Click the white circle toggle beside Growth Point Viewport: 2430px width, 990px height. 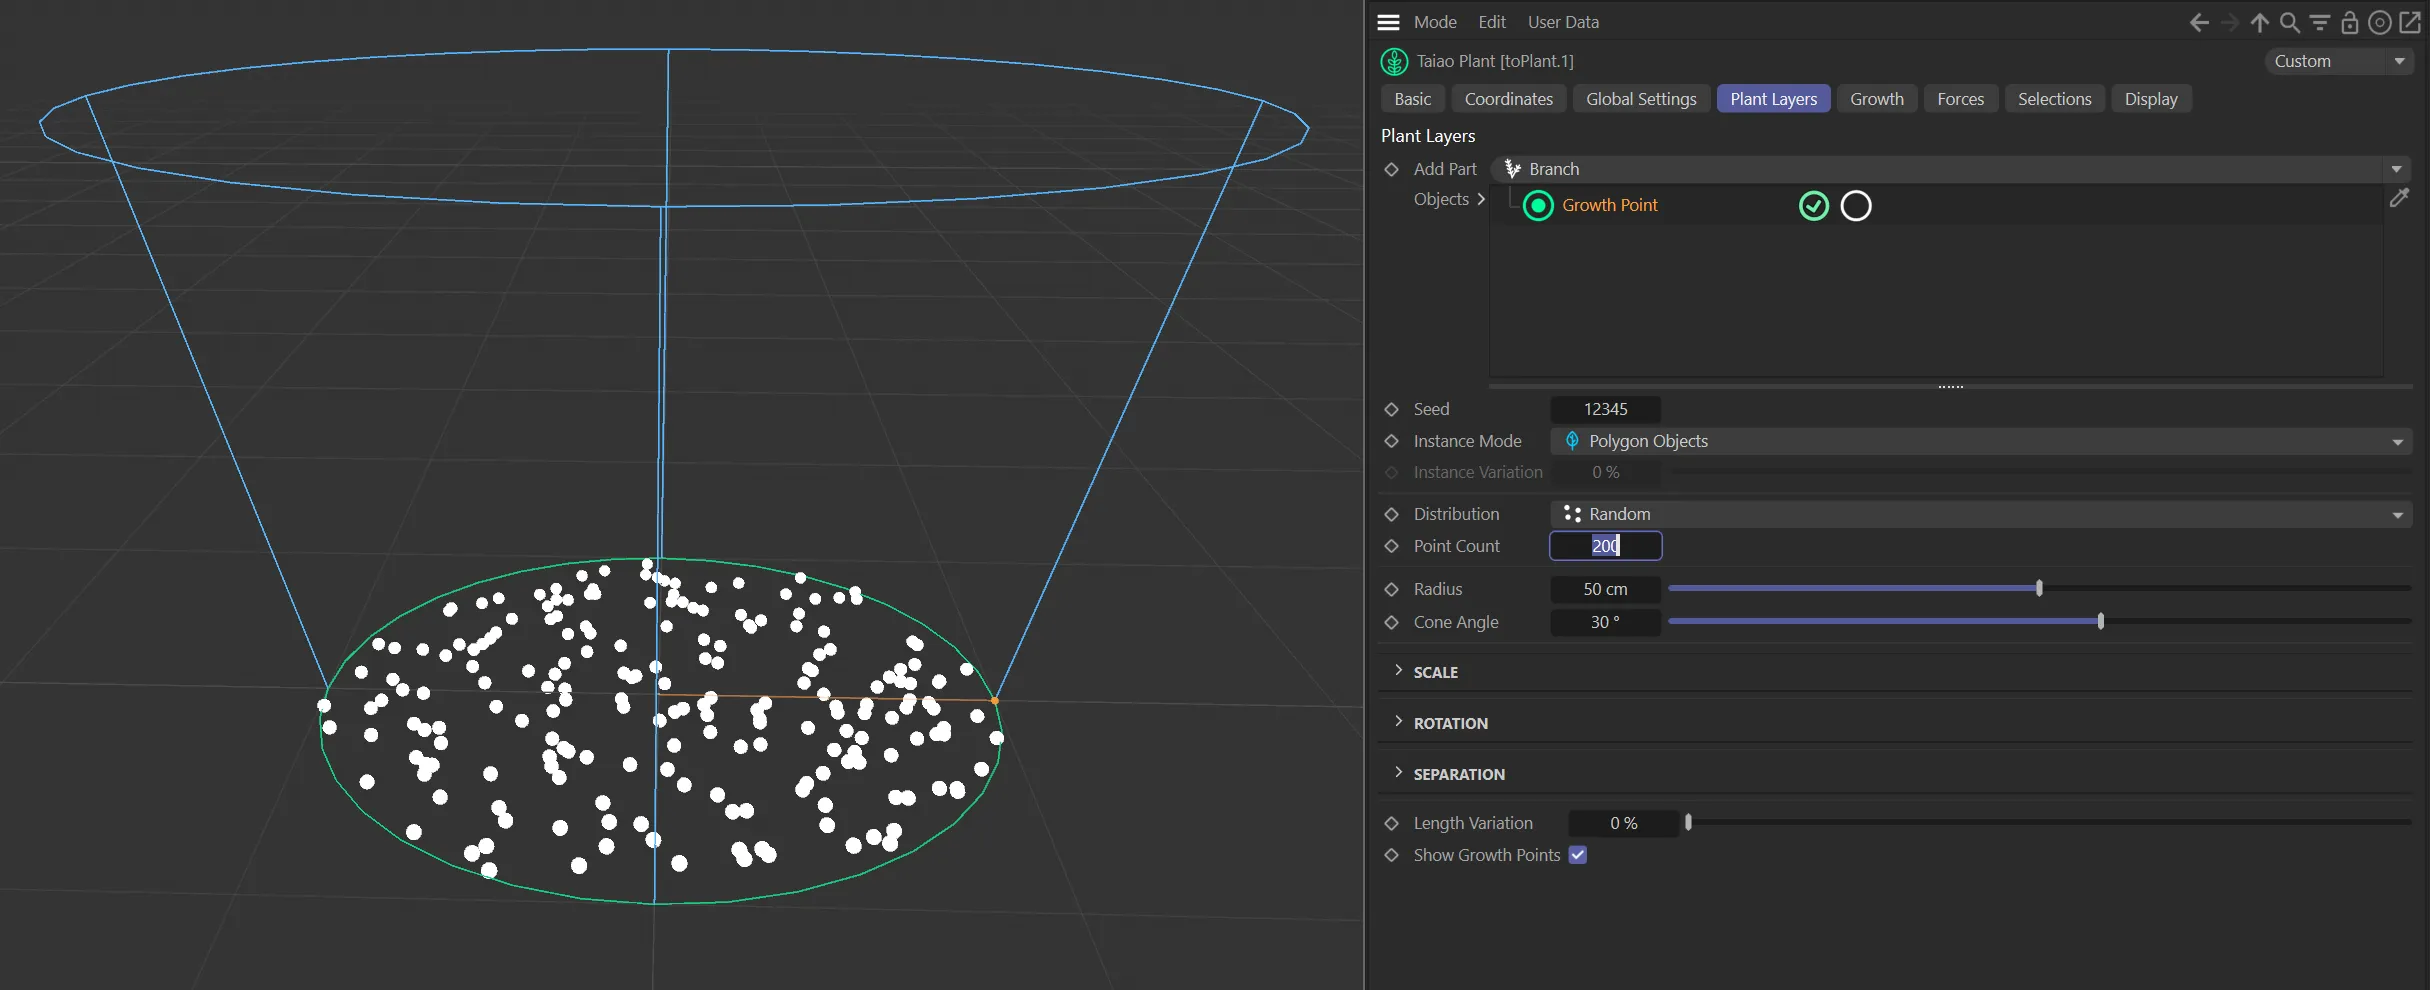pos(1856,206)
